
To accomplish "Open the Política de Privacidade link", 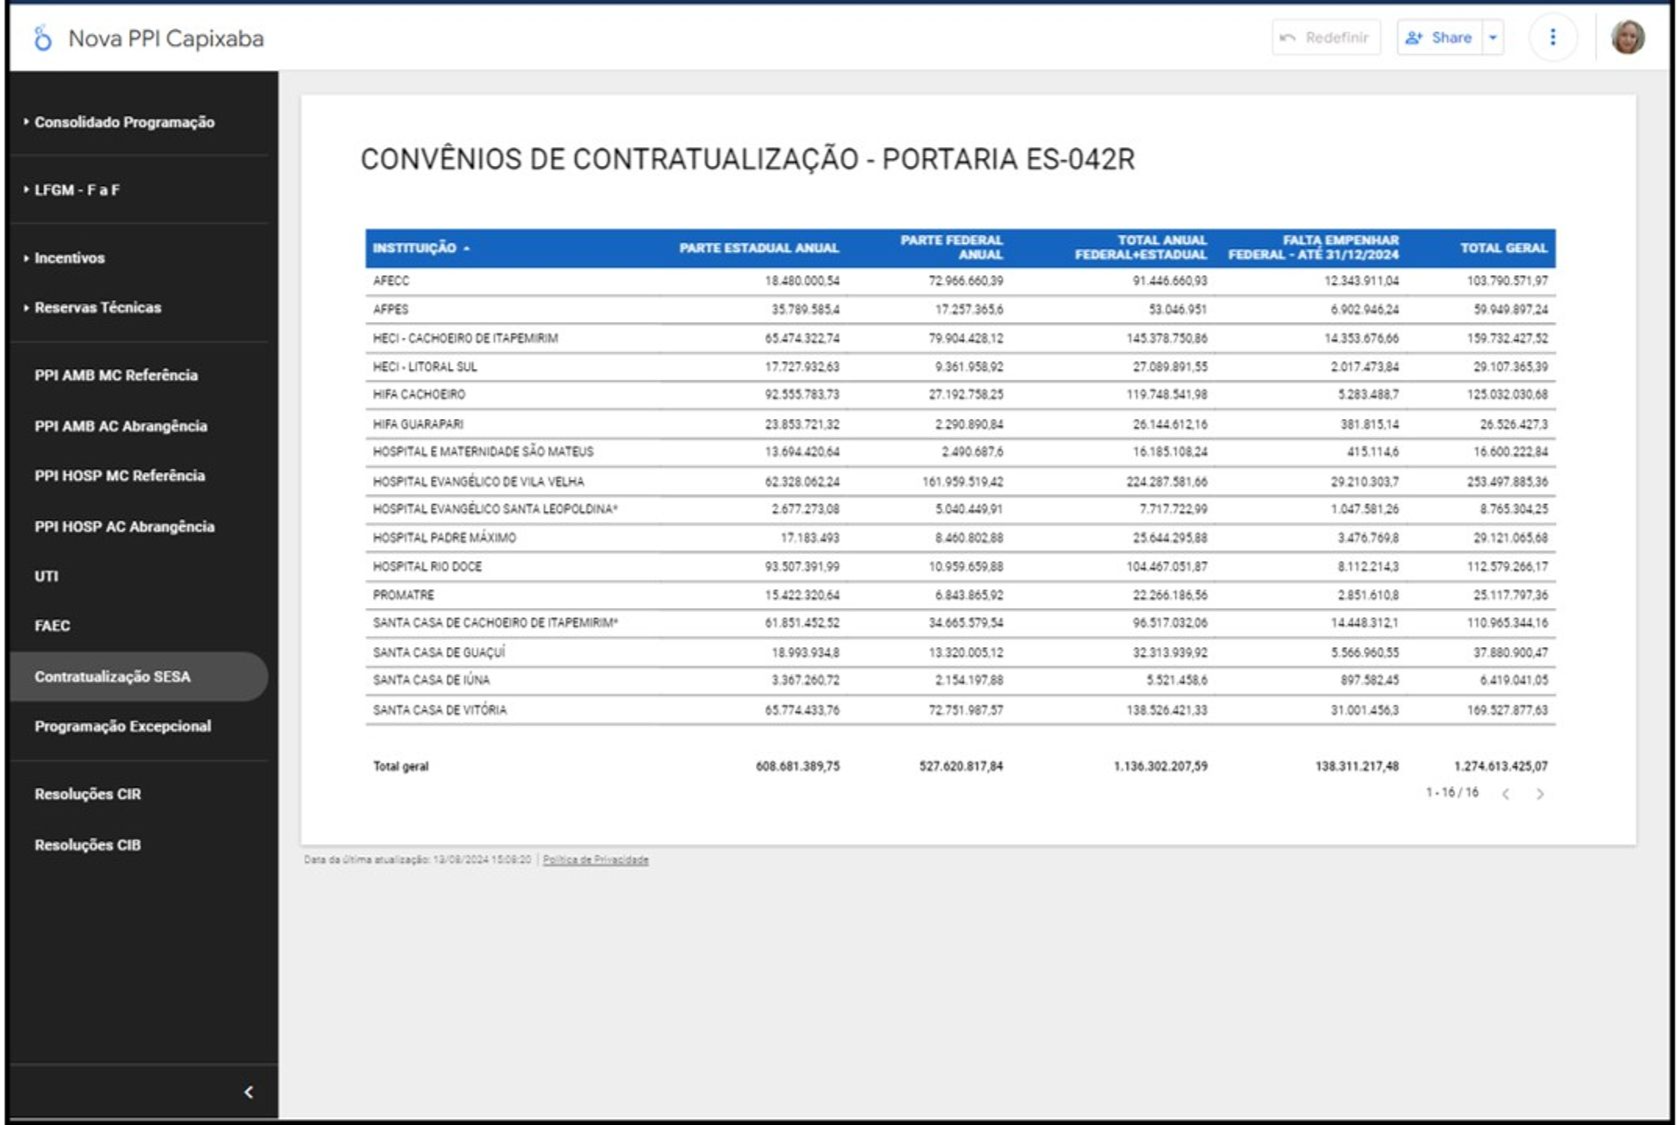I will point(595,860).
